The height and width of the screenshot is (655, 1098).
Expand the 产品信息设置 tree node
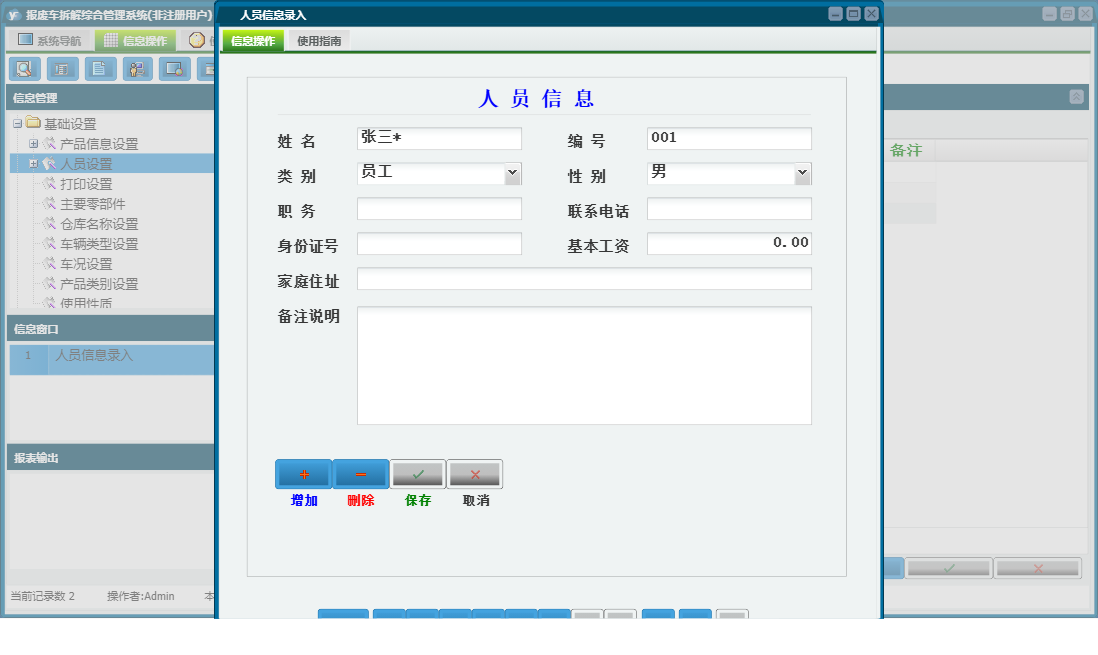point(32,143)
